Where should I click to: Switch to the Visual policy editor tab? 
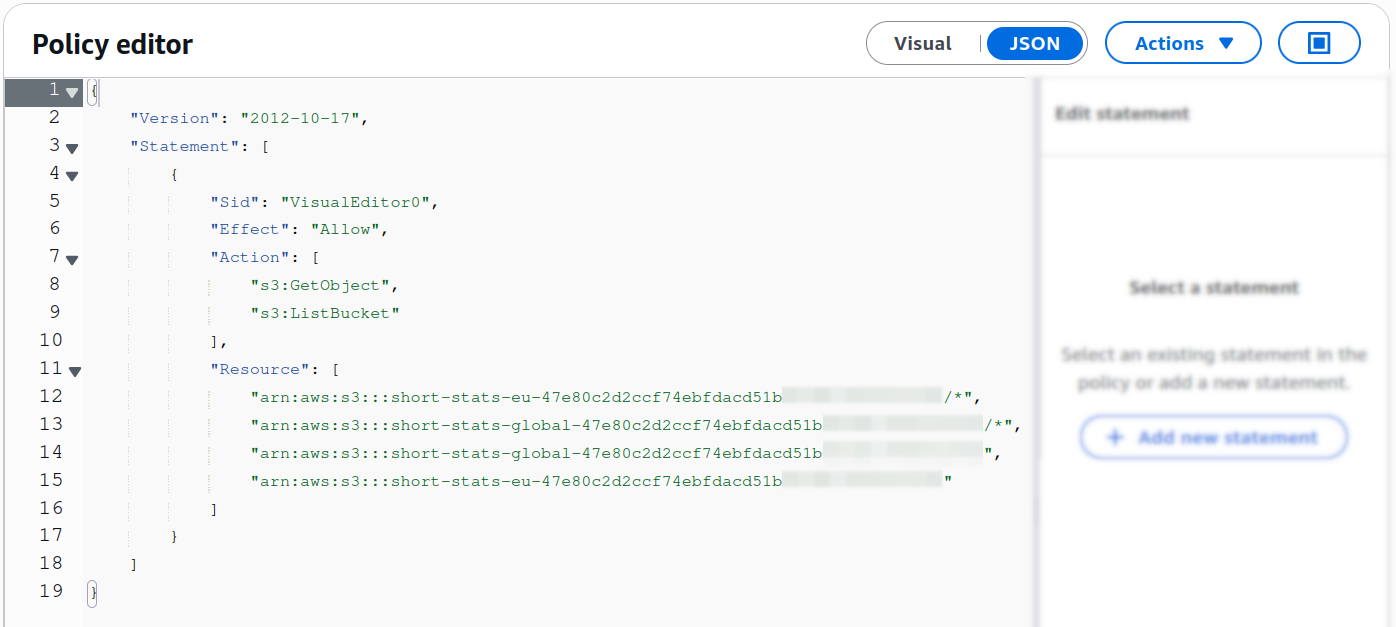pos(921,43)
